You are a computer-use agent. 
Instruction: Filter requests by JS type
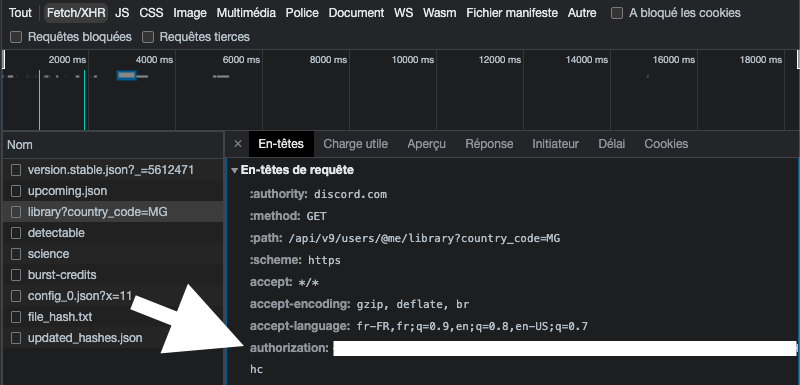coord(122,13)
